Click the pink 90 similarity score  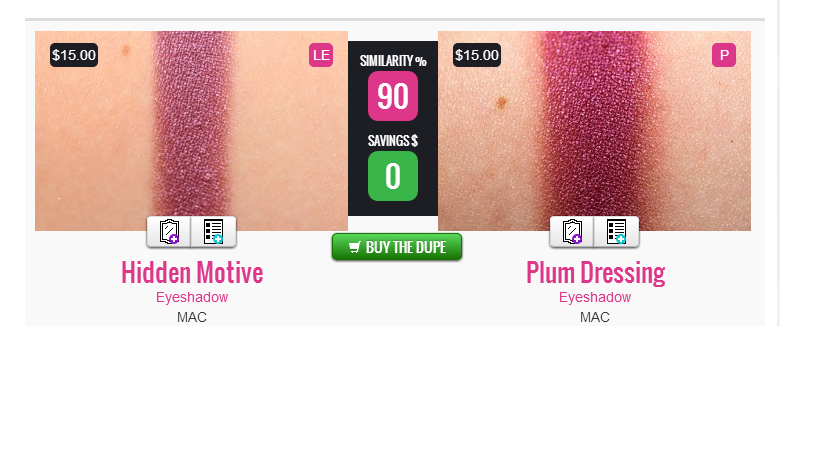point(393,96)
